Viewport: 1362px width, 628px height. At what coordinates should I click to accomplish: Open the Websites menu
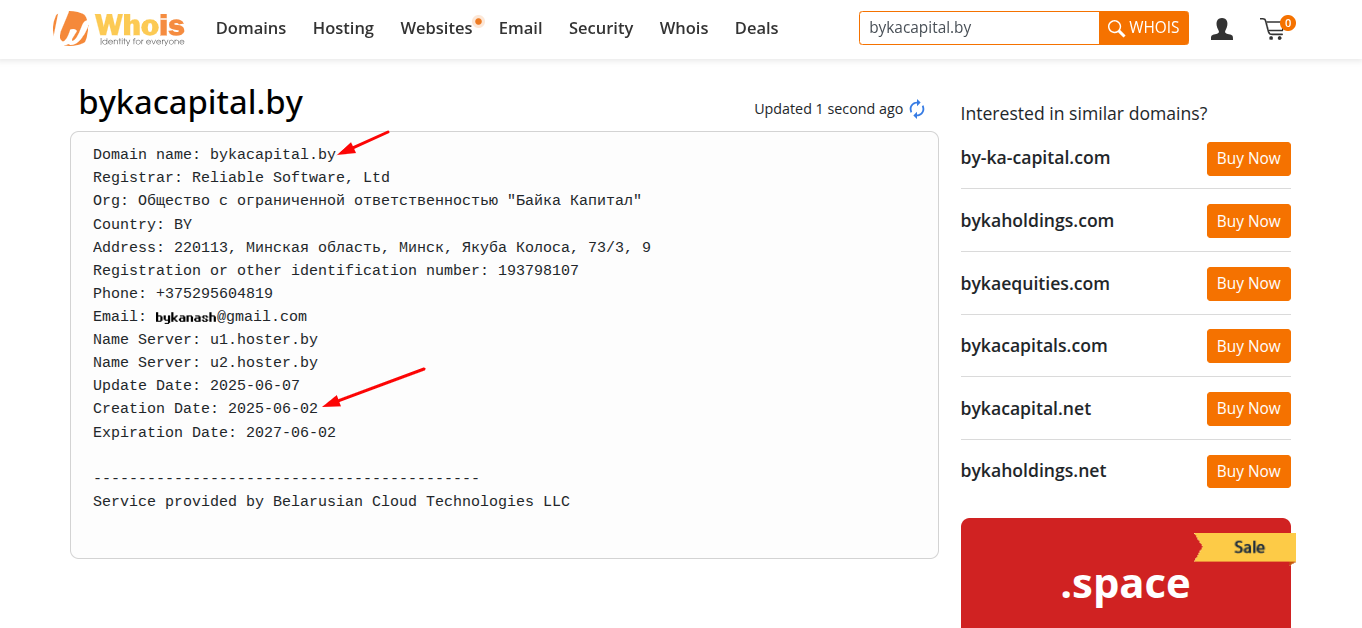point(436,28)
